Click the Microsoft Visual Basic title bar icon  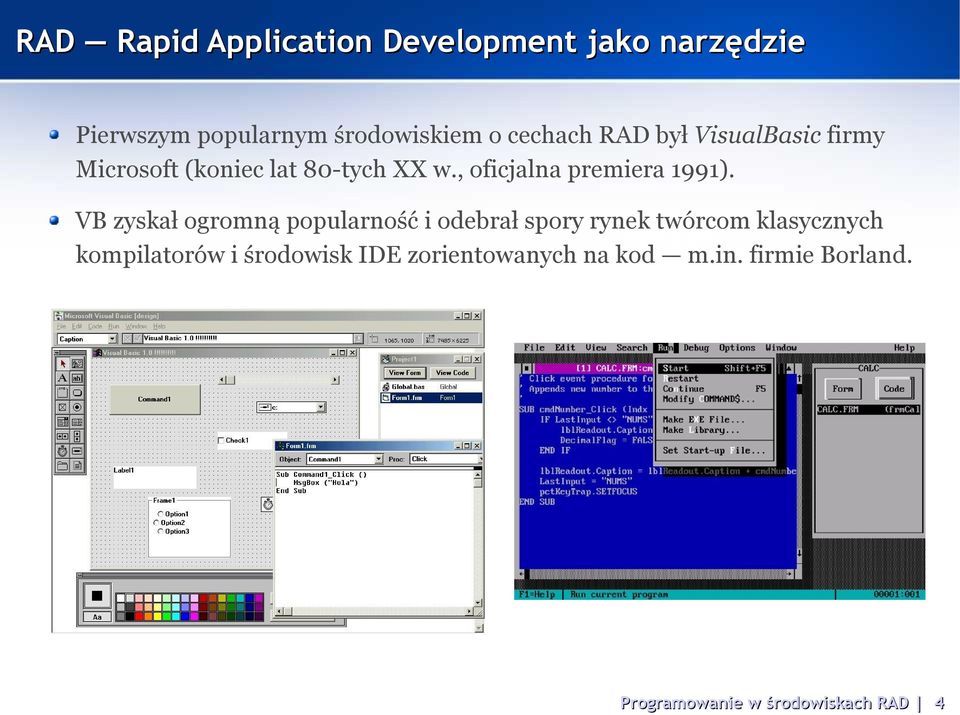click(59, 316)
